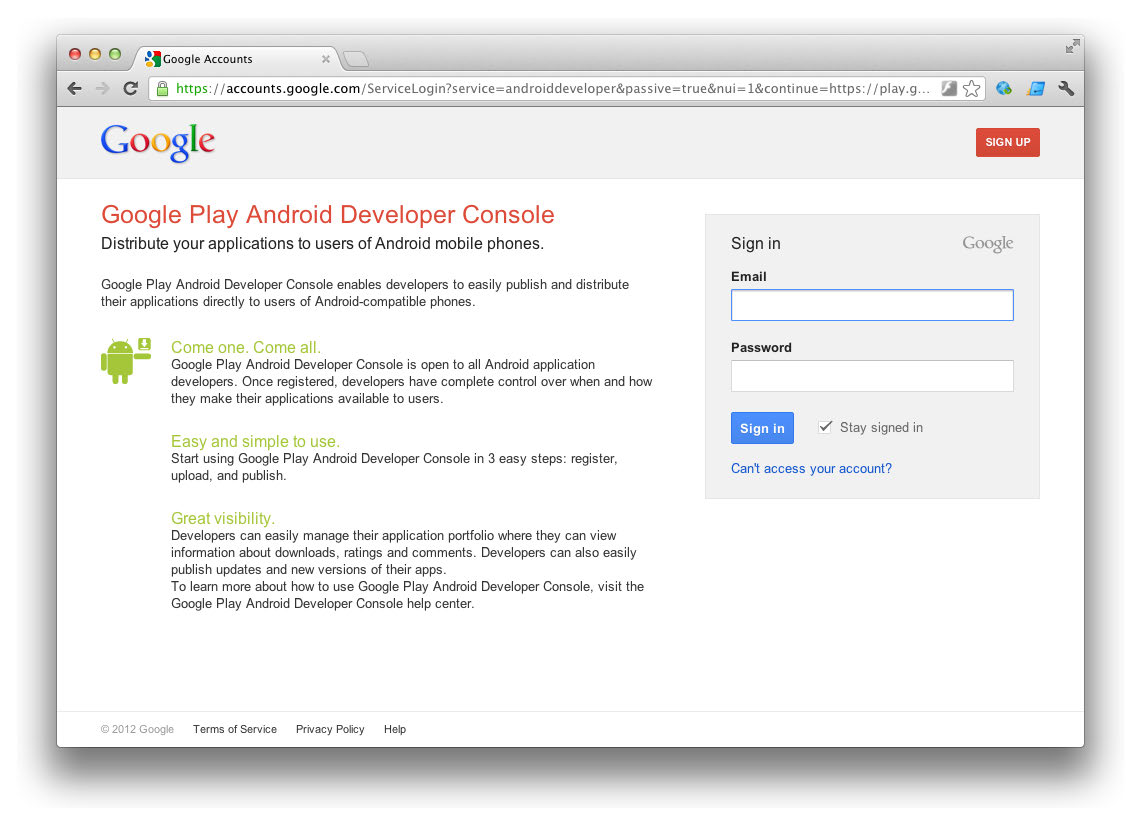Click the green SSL padlock icon
This screenshot has height=826, width=1141.
click(162, 89)
